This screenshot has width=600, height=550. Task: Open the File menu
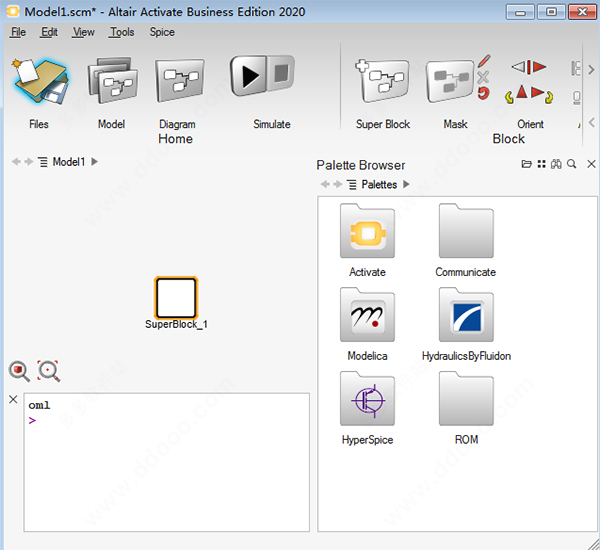point(18,32)
